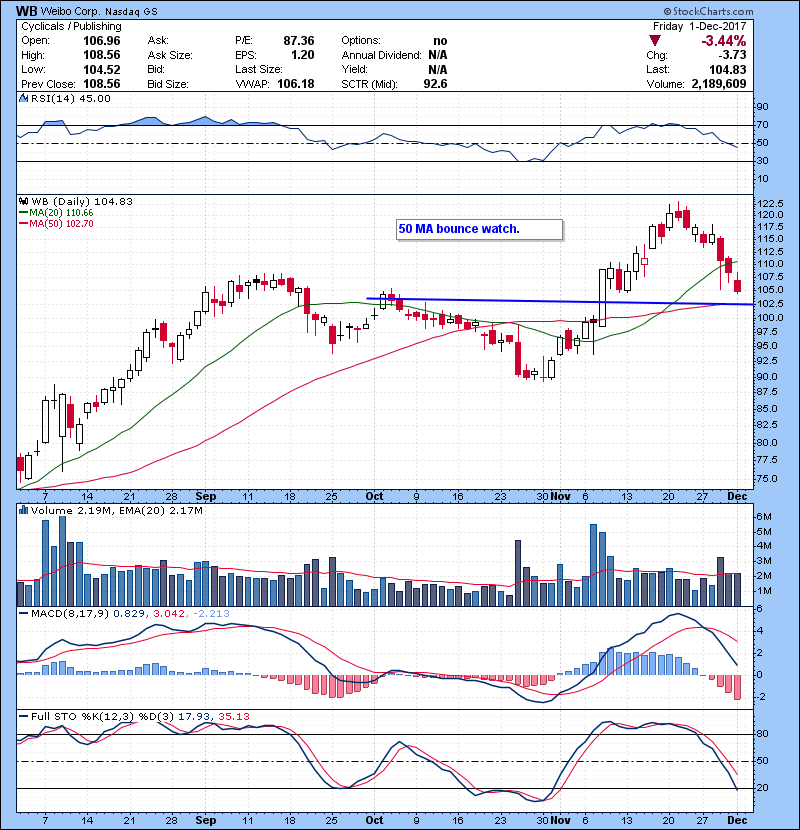This screenshot has height=830, width=800.
Task: Click the SCTR (Mid) value 92.6
Action: 435,84
